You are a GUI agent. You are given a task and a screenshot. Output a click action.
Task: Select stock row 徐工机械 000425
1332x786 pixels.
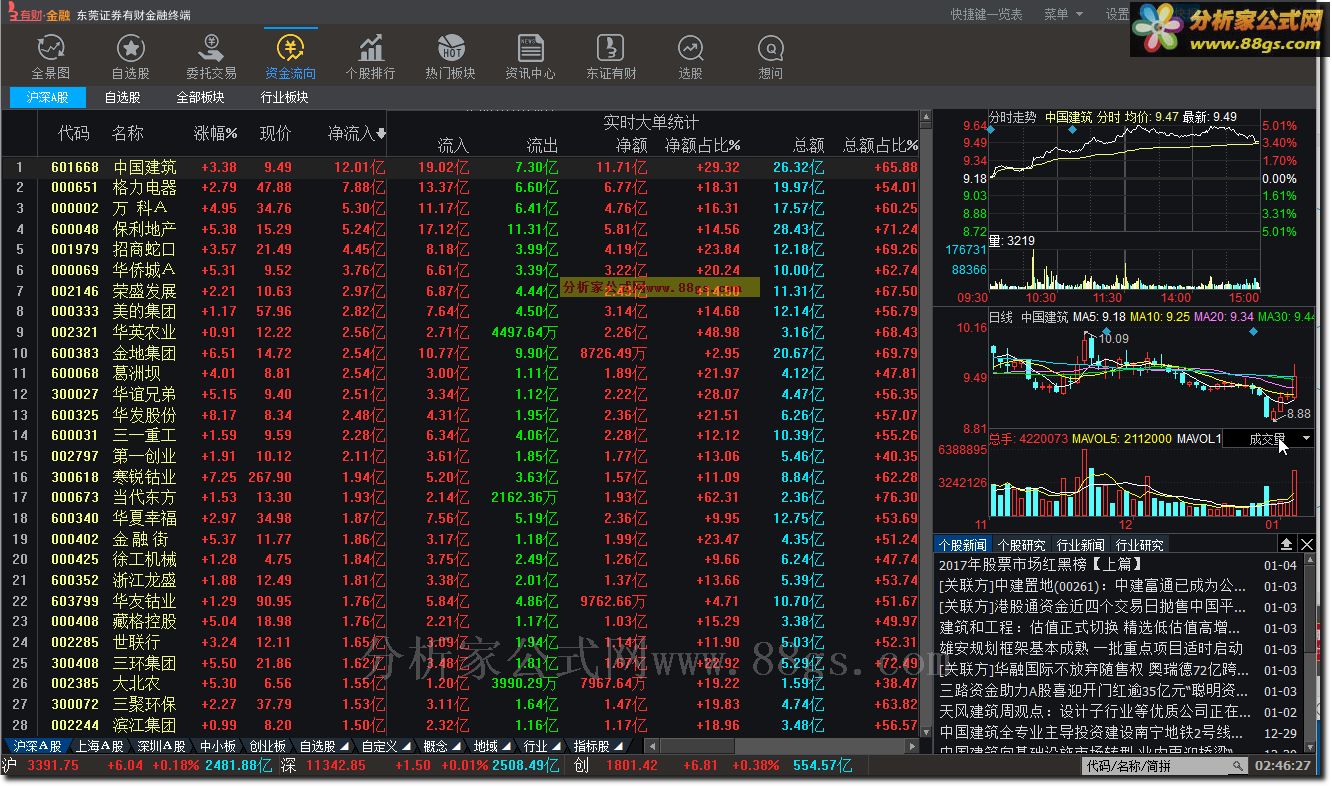pos(460,560)
